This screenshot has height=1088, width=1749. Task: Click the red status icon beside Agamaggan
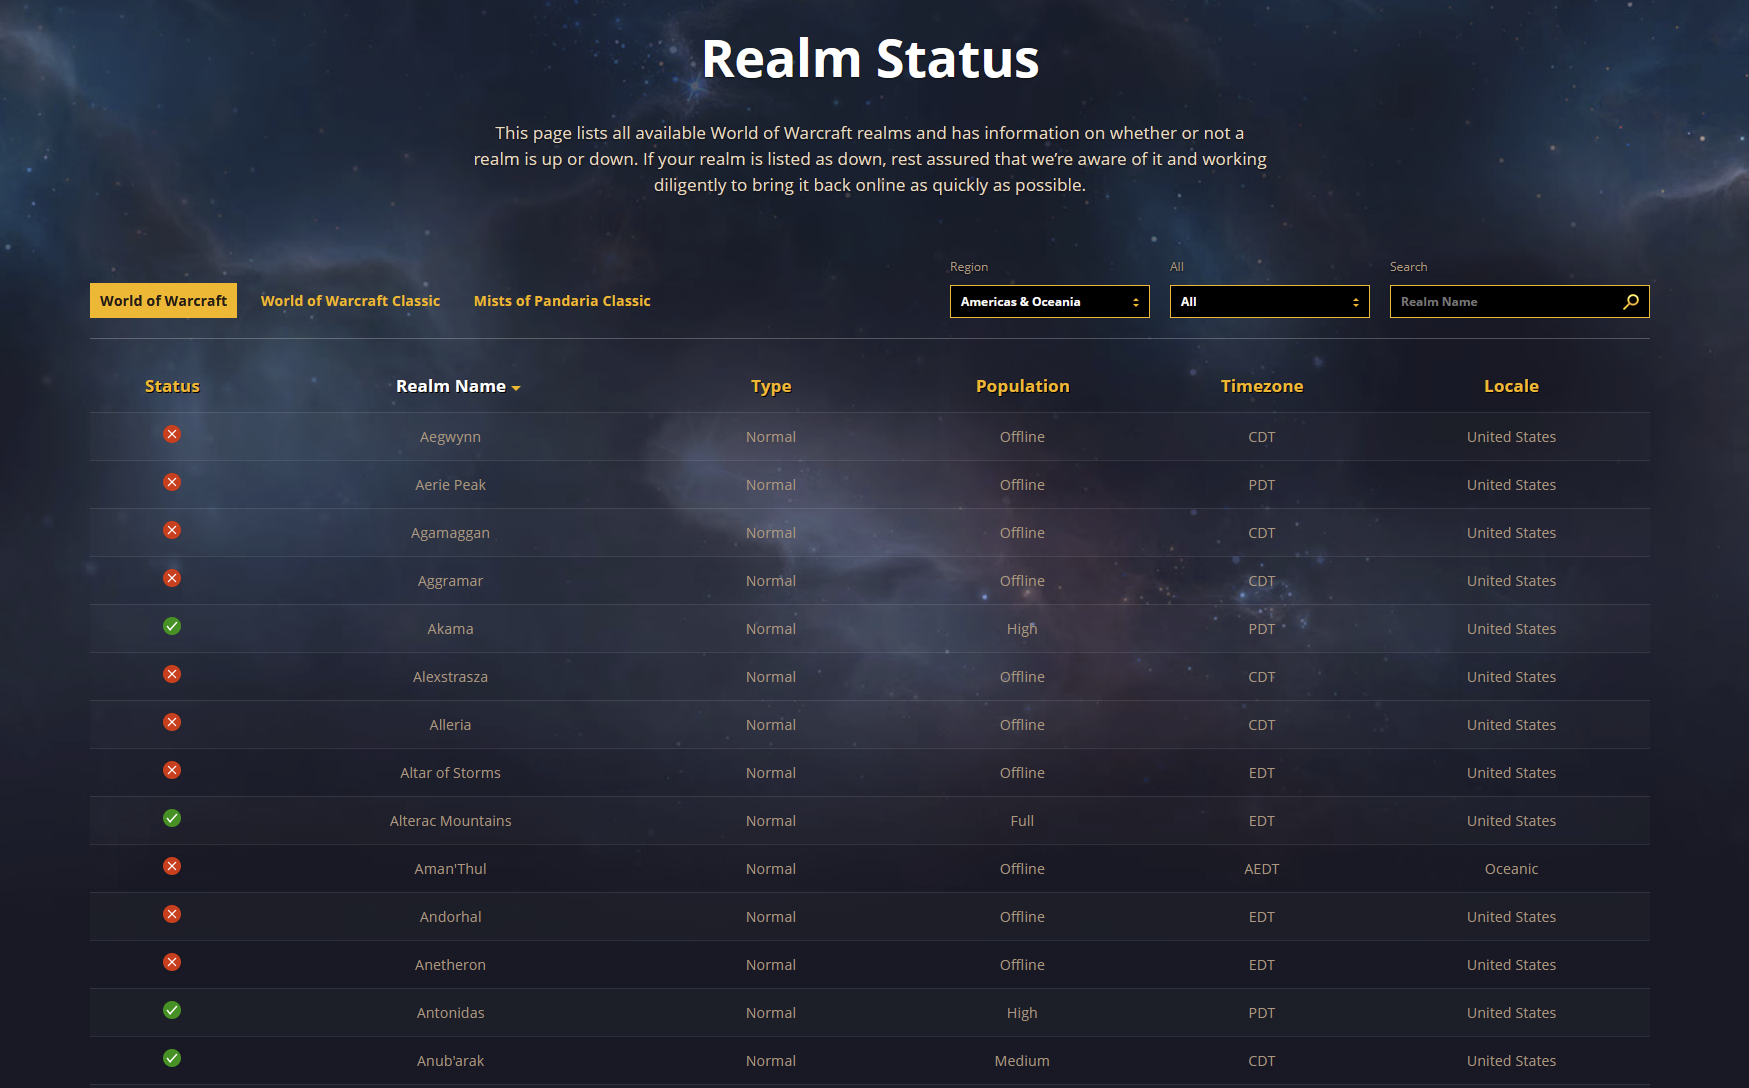(172, 530)
